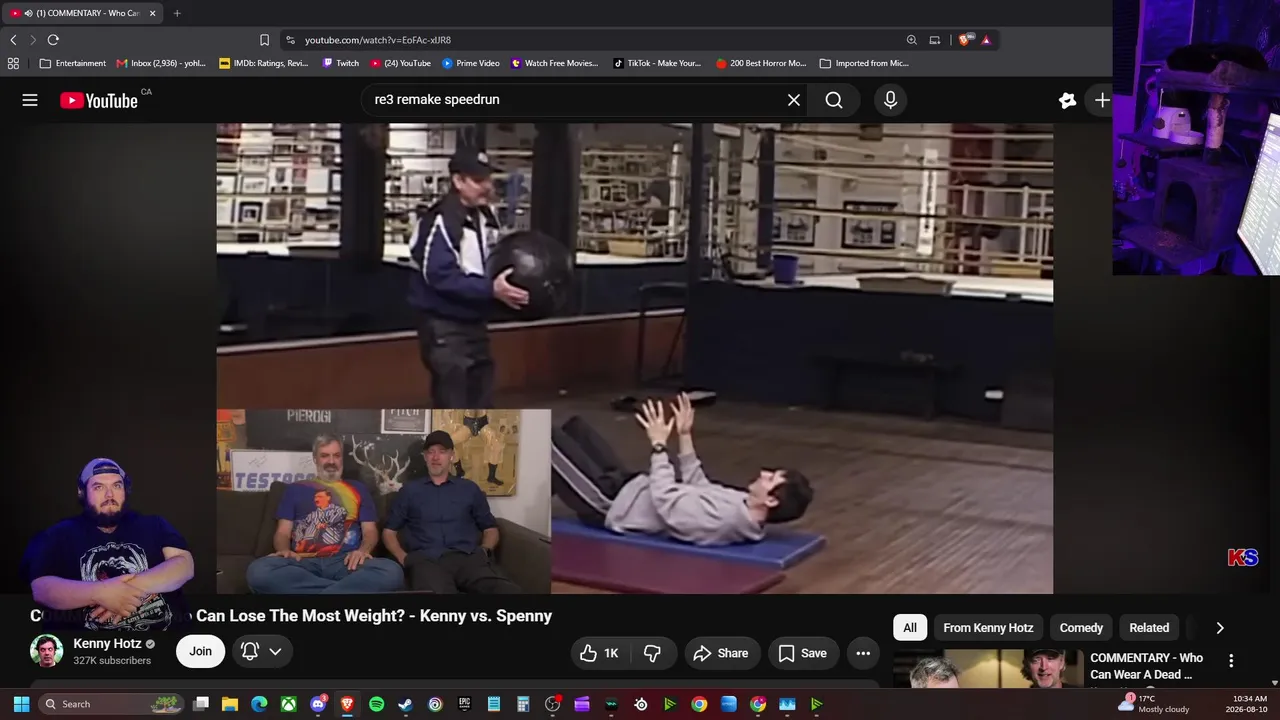The image size is (1280, 720).
Task: Select the Comedy filter chip
Action: pos(1081,628)
